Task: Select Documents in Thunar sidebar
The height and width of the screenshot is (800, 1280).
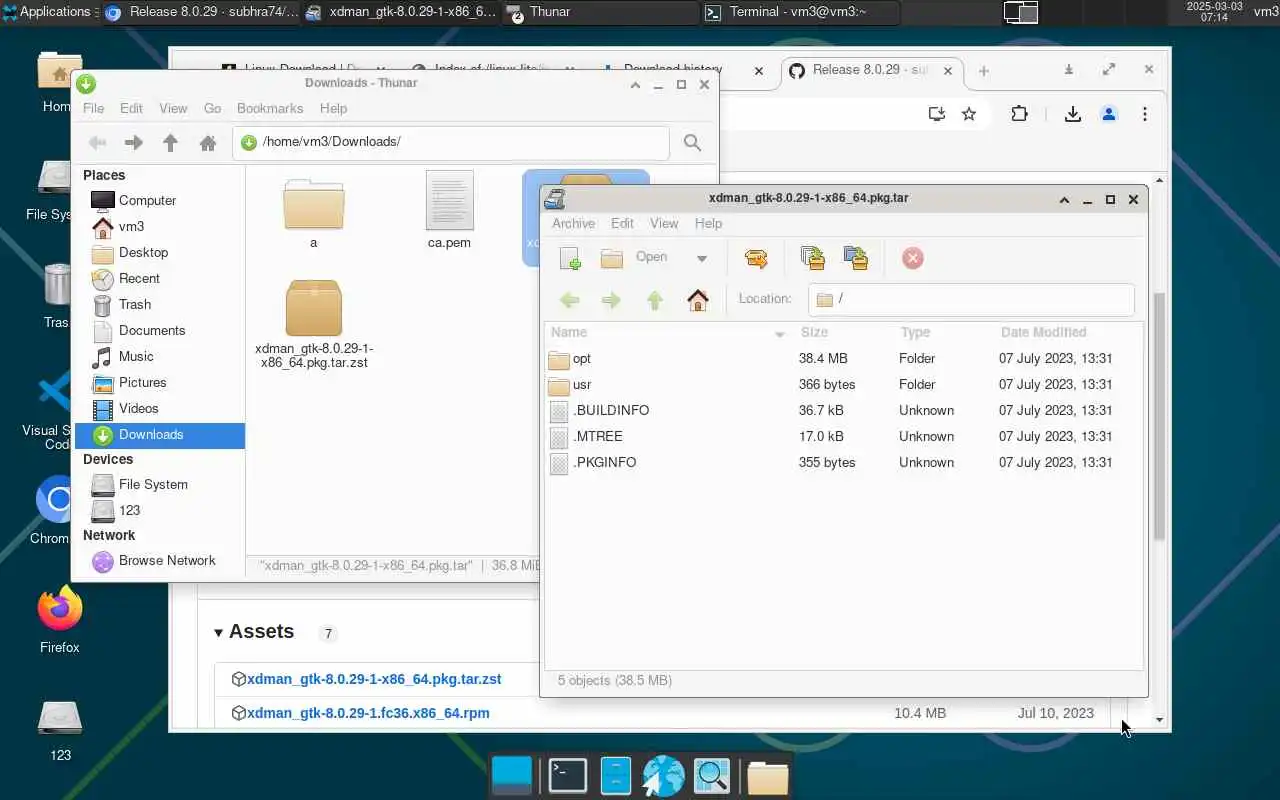Action: tap(159, 330)
